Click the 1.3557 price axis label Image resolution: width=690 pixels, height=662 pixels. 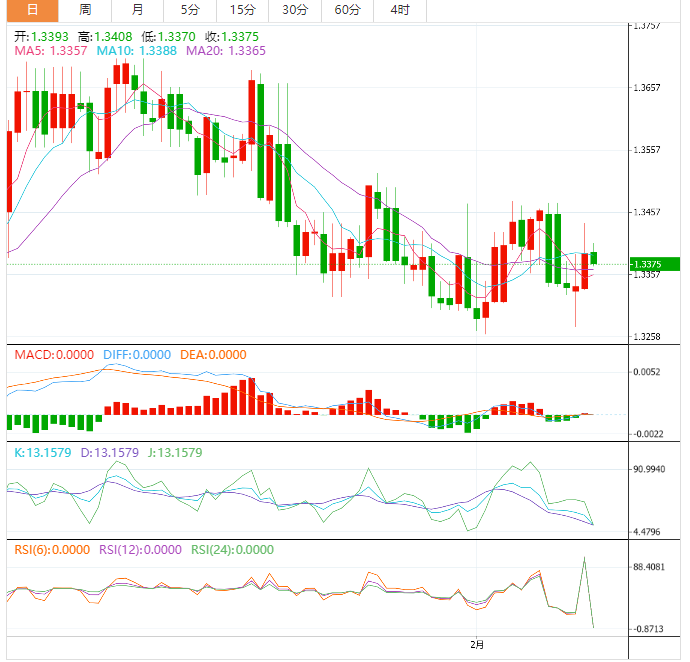pyautogui.click(x=647, y=150)
